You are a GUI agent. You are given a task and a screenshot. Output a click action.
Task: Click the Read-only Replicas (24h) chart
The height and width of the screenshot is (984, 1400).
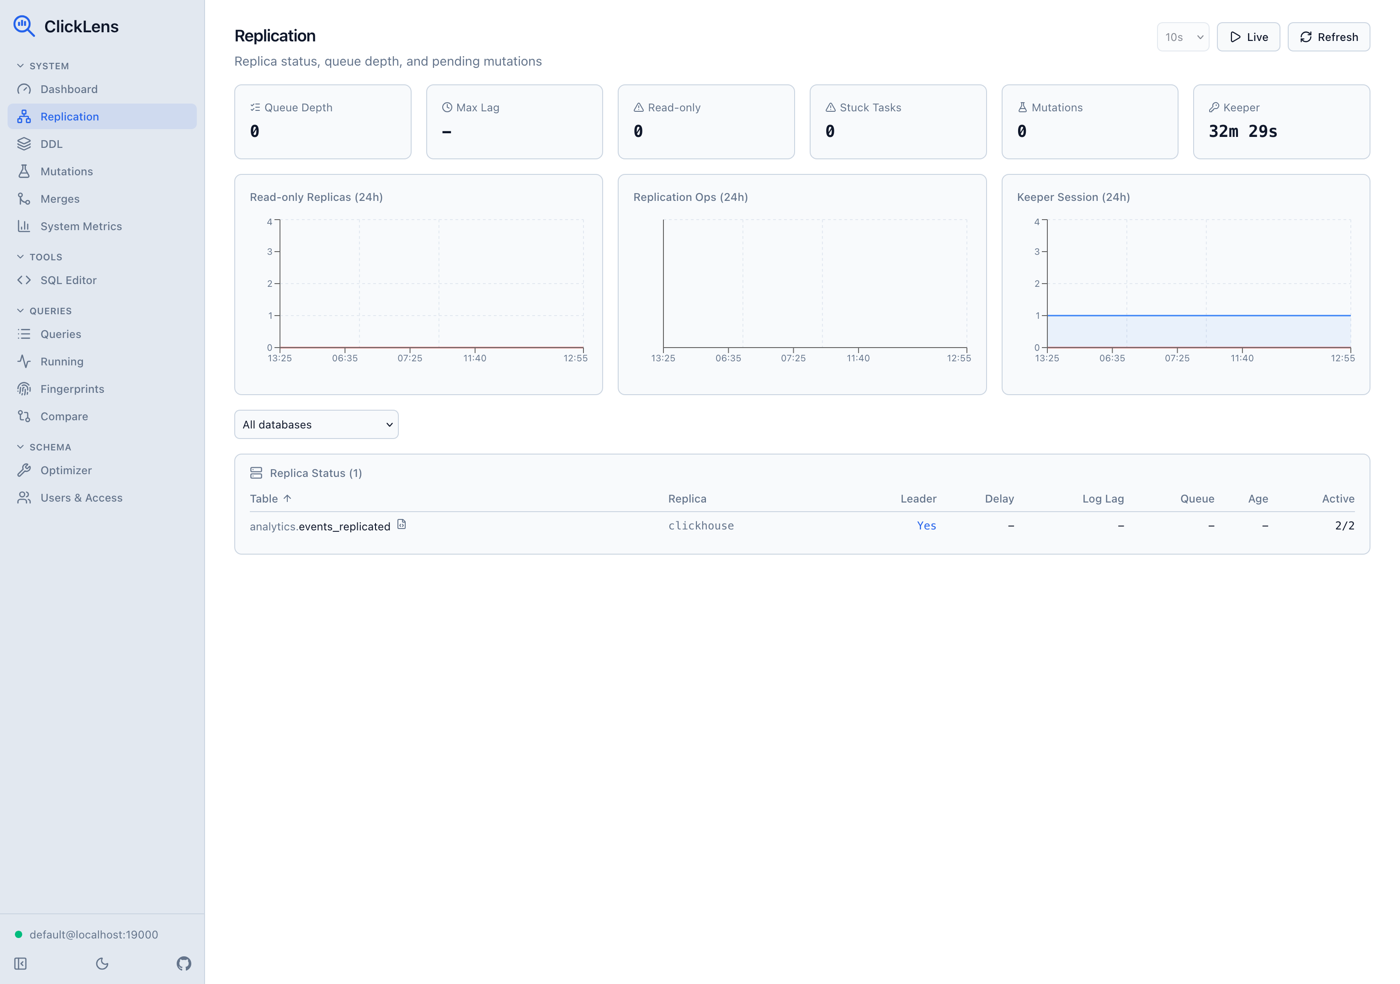pyautogui.click(x=418, y=285)
